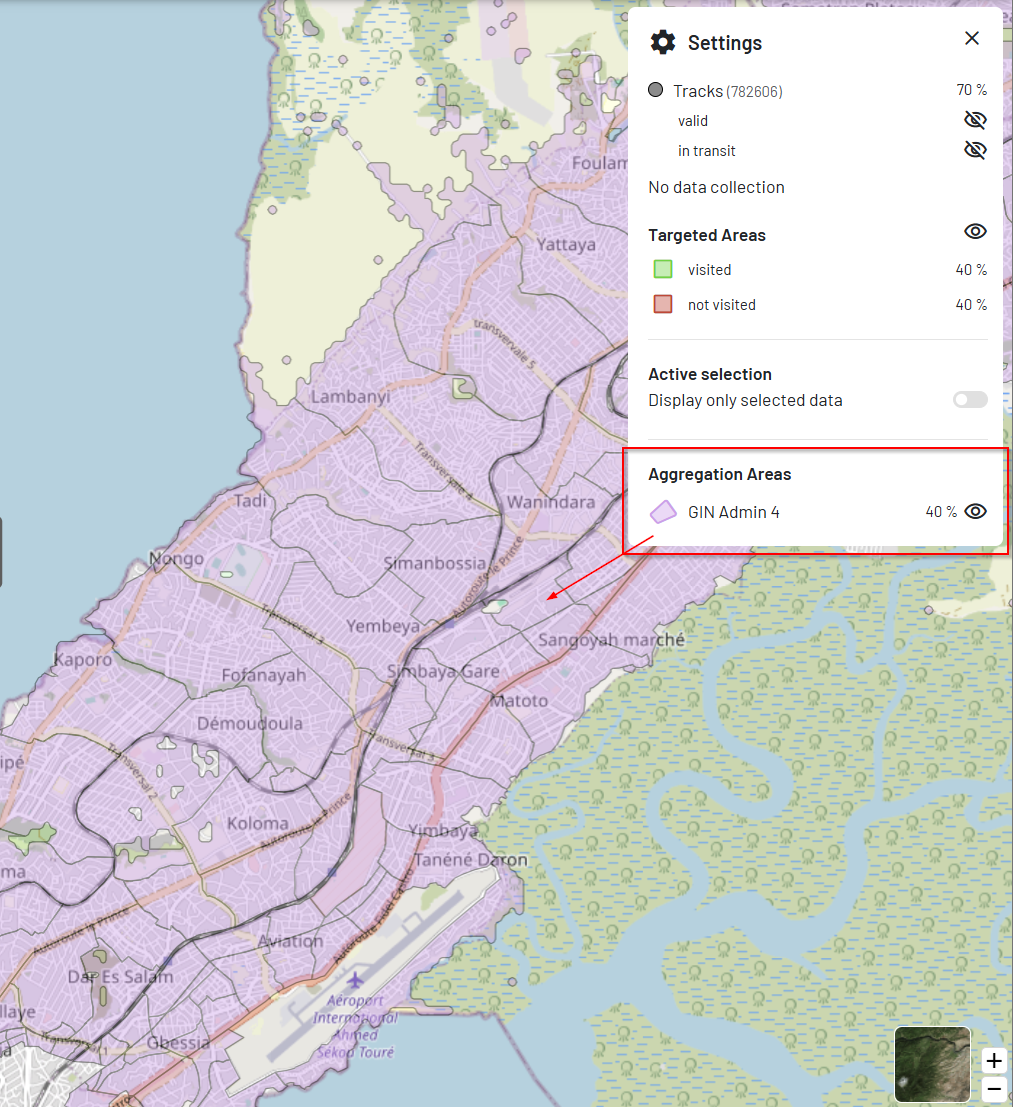This screenshot has height=1107, width=1013.
Task: Click the Nongo map label
Action: point(176,559)
